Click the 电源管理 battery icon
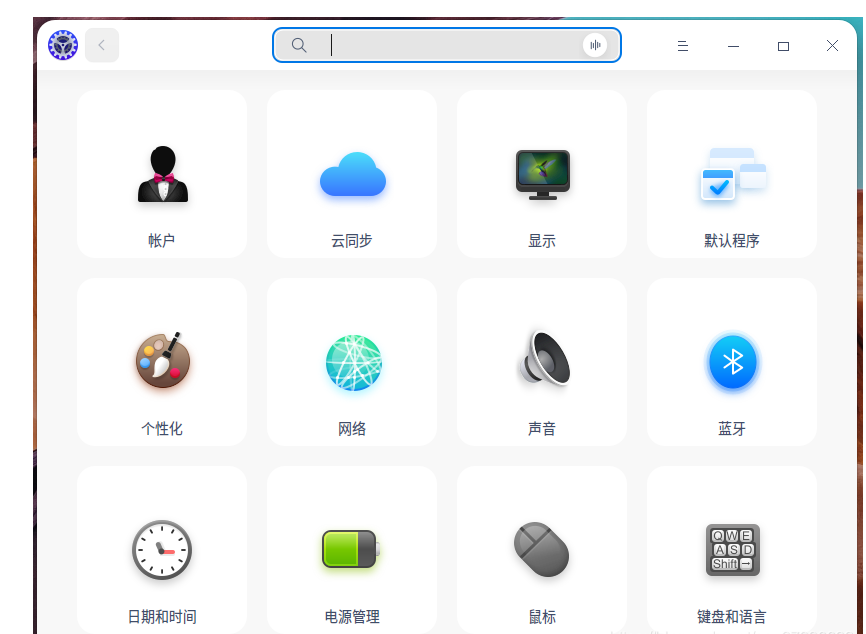This screenshot has width=866, height=634. coord(350,549)
